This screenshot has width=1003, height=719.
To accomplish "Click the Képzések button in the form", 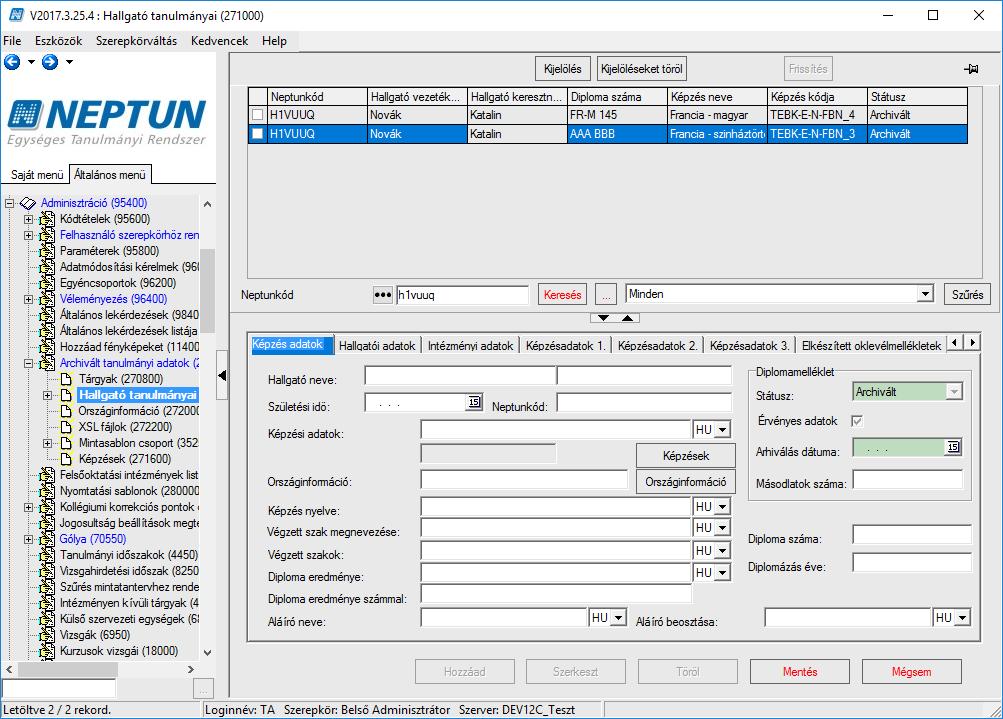I will click(x=686, y=455).
